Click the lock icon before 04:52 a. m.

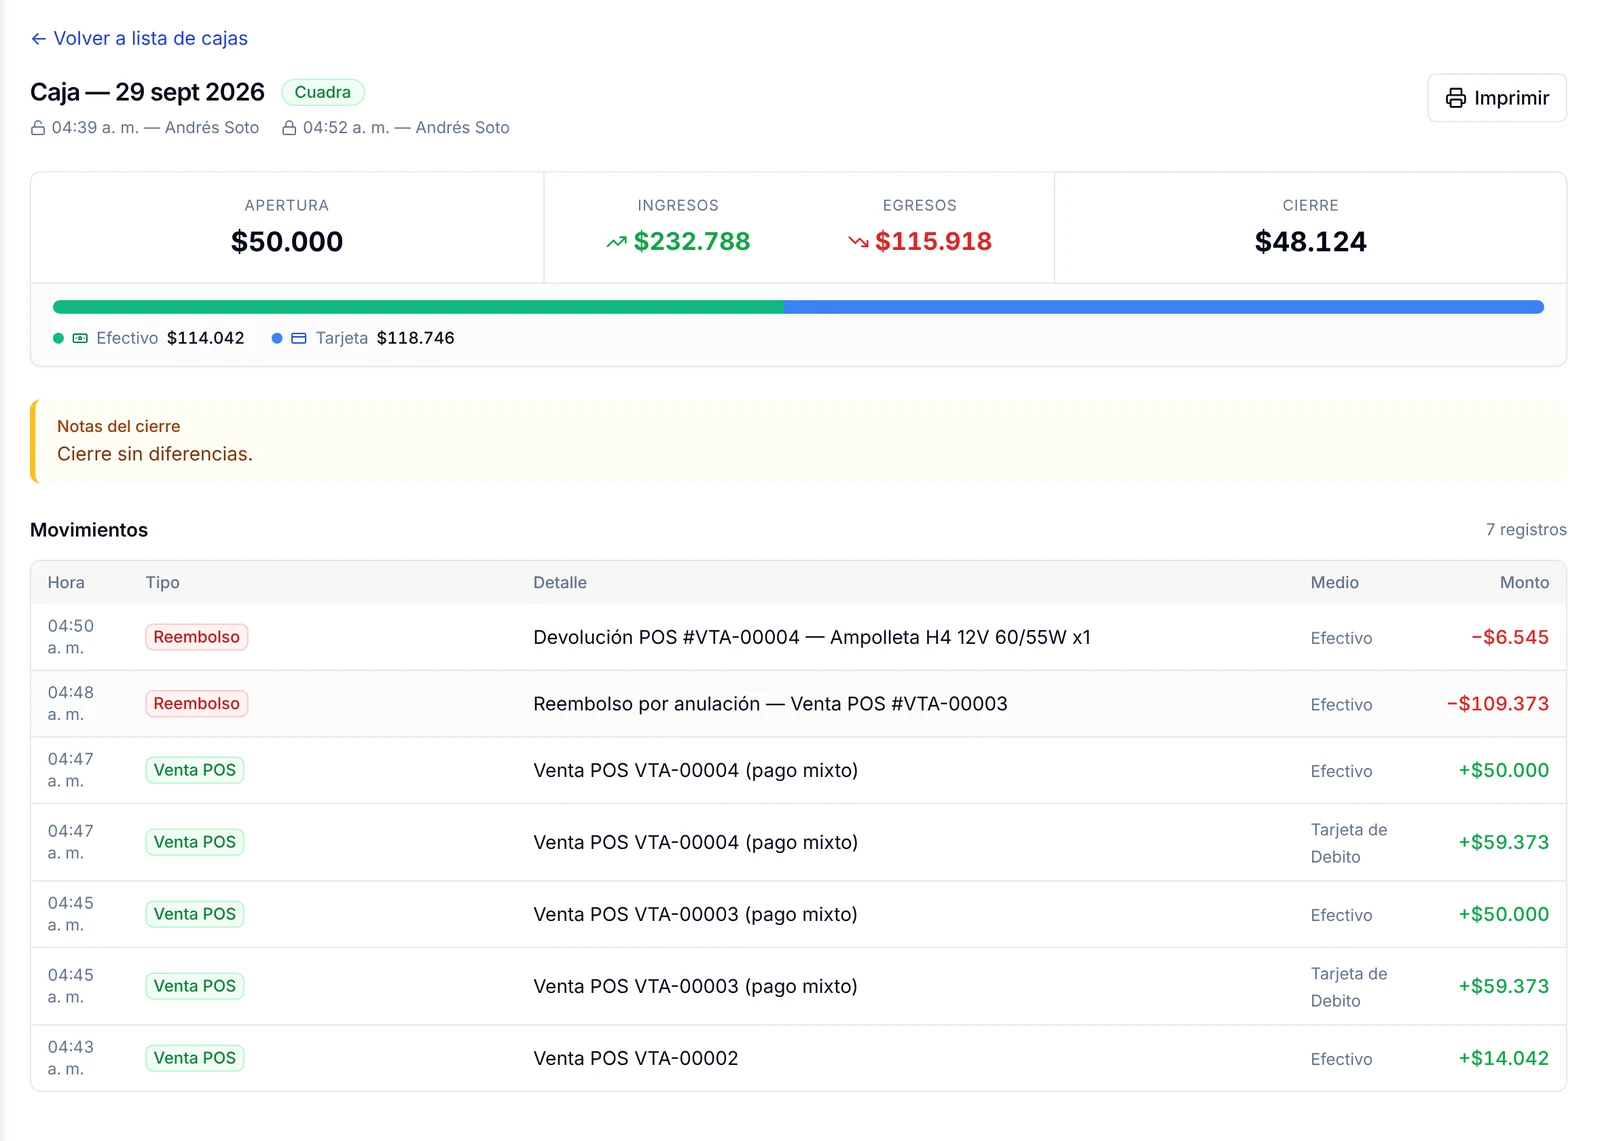click(289, 128)
